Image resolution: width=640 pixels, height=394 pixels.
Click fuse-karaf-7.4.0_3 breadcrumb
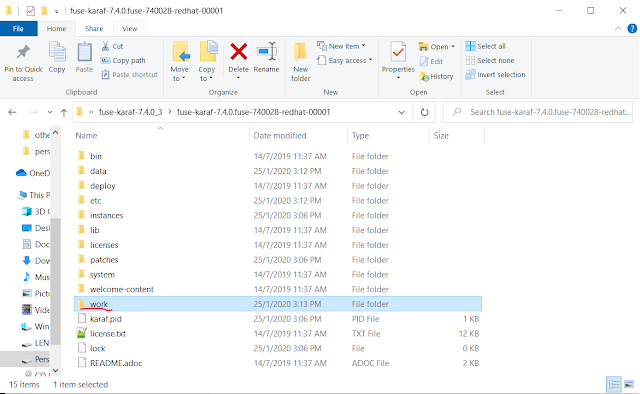pyautogui.click(x=131, y=112)
